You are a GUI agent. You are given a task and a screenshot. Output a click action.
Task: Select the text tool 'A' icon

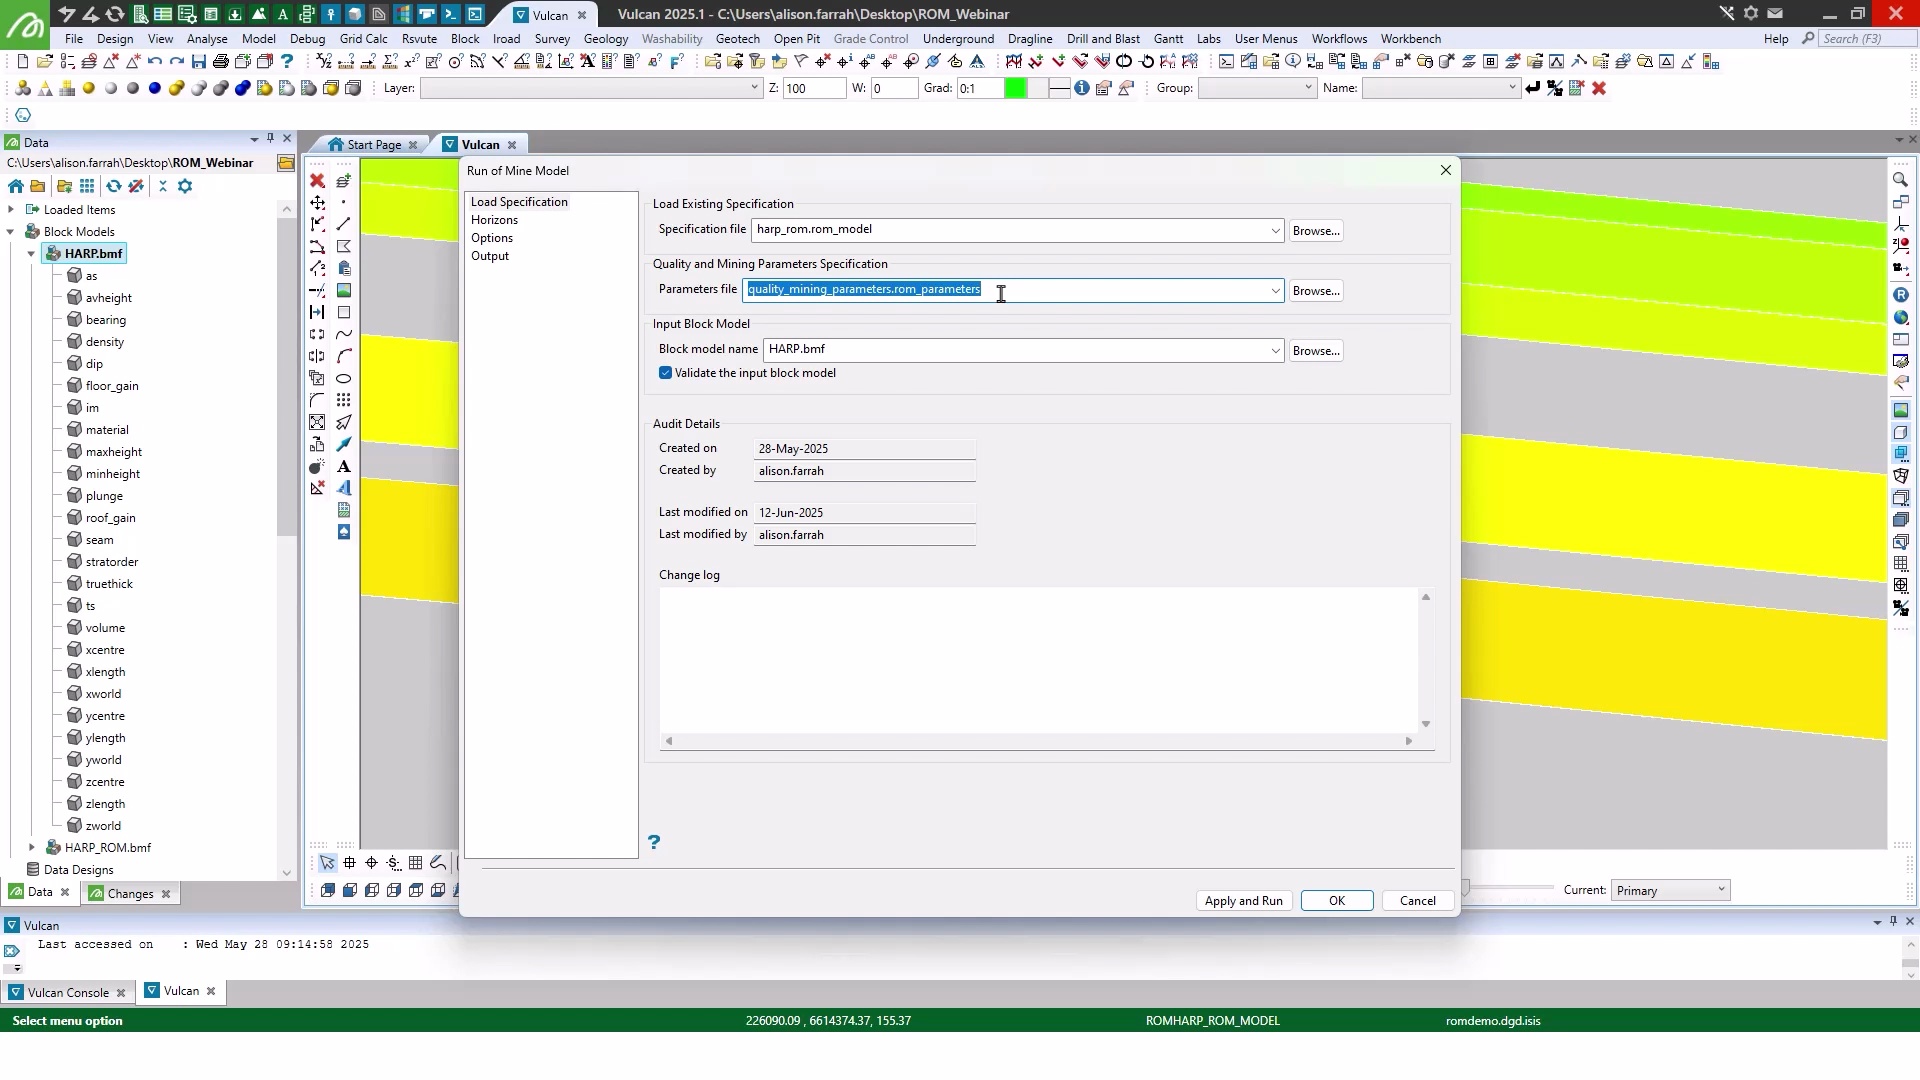344,466
